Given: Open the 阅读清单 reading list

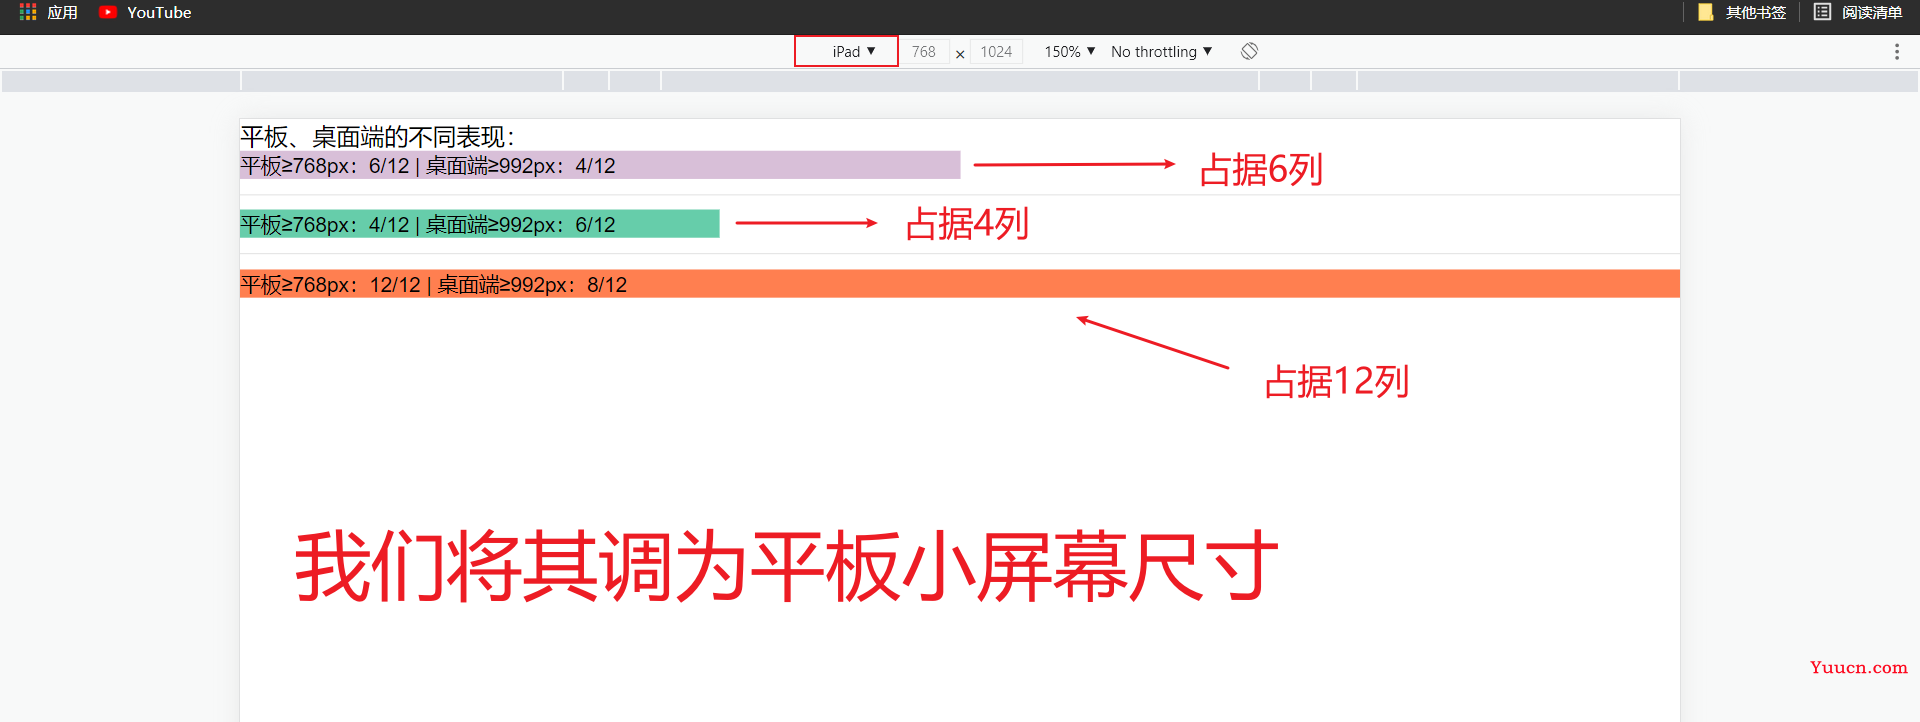Looking at the screenshot, I should 1858,13.
